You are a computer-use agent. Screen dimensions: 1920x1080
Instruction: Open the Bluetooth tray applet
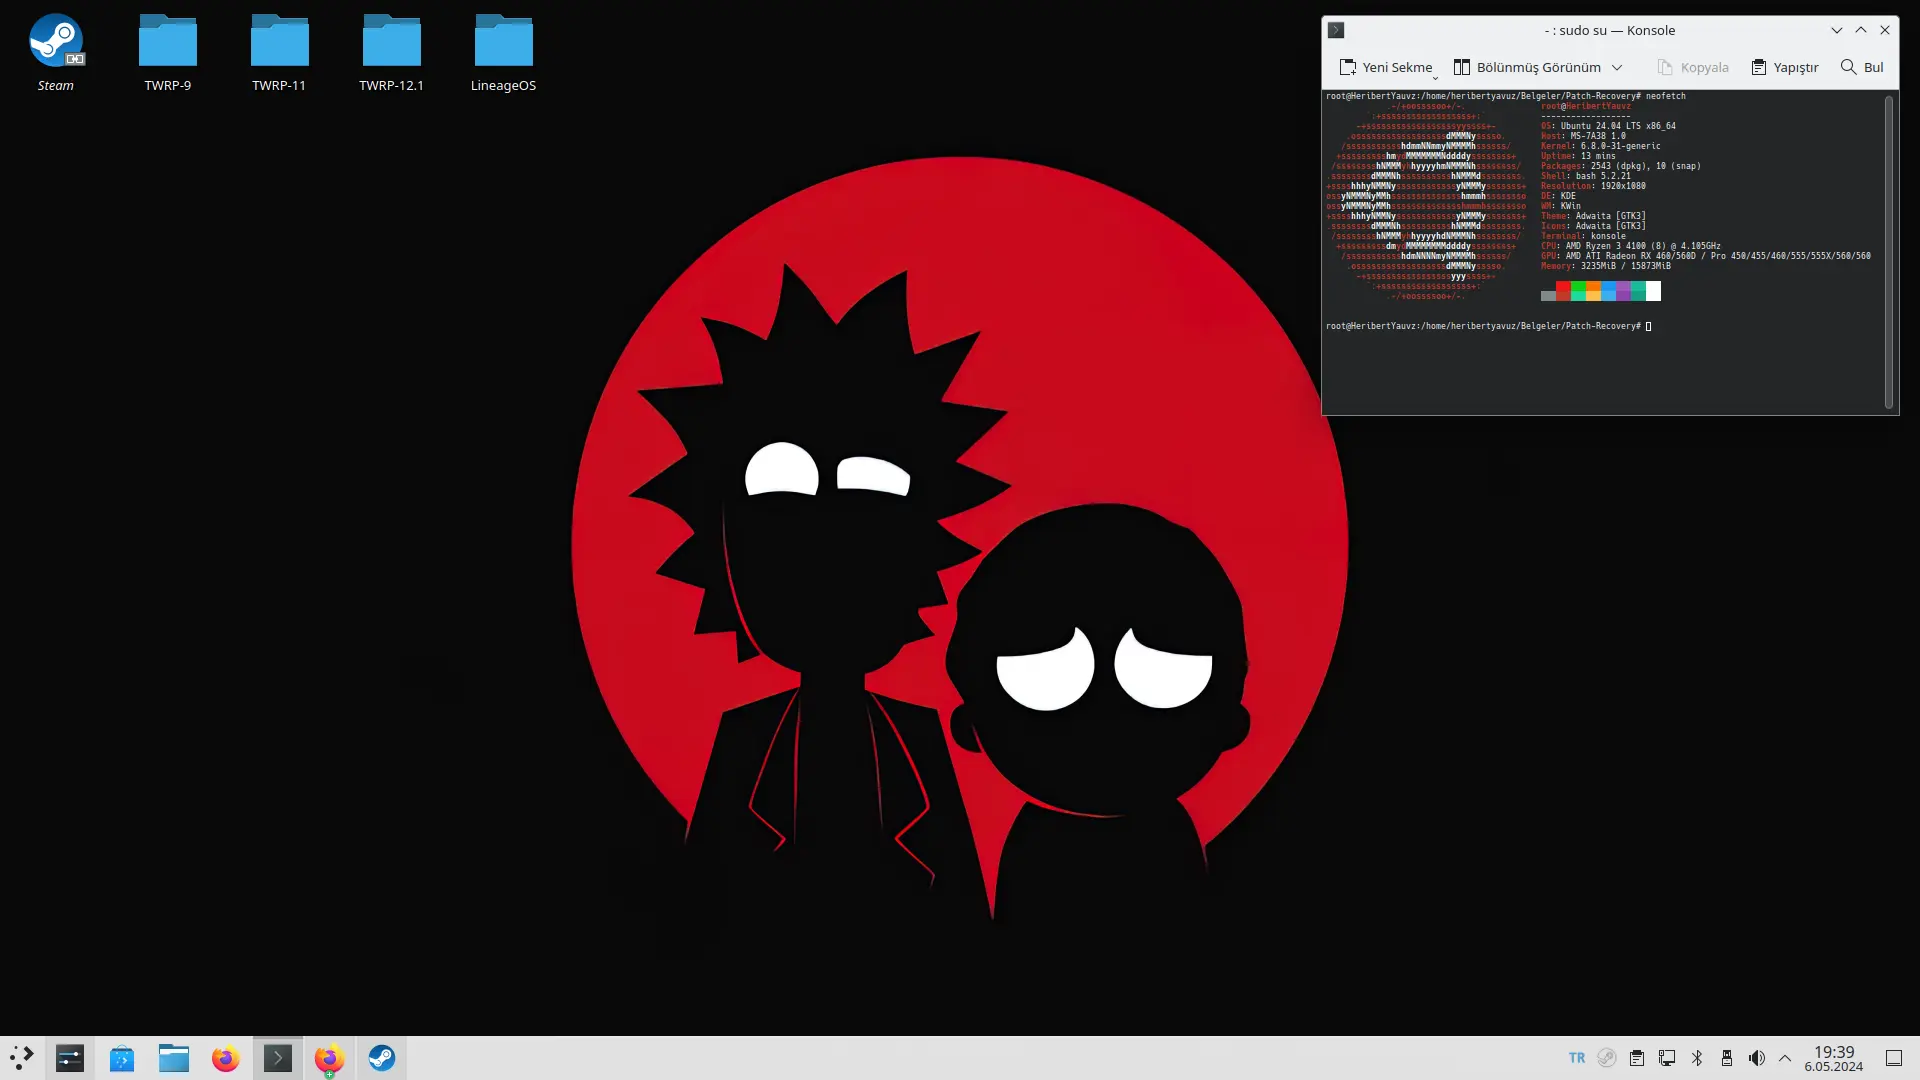point(1697,1058)
